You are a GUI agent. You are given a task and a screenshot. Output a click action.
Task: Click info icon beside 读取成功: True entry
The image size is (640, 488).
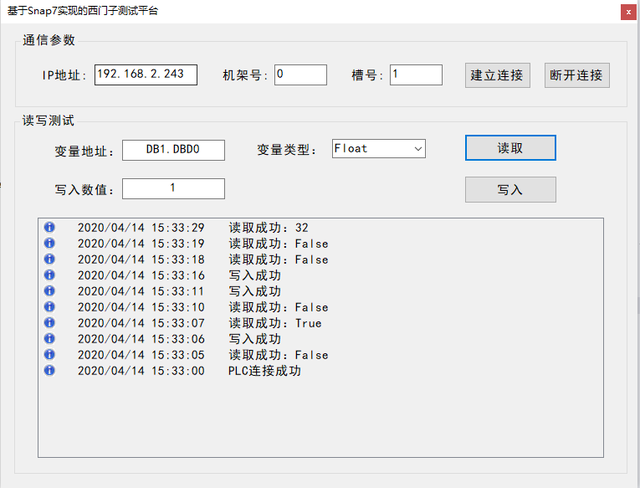pos(49,323)
